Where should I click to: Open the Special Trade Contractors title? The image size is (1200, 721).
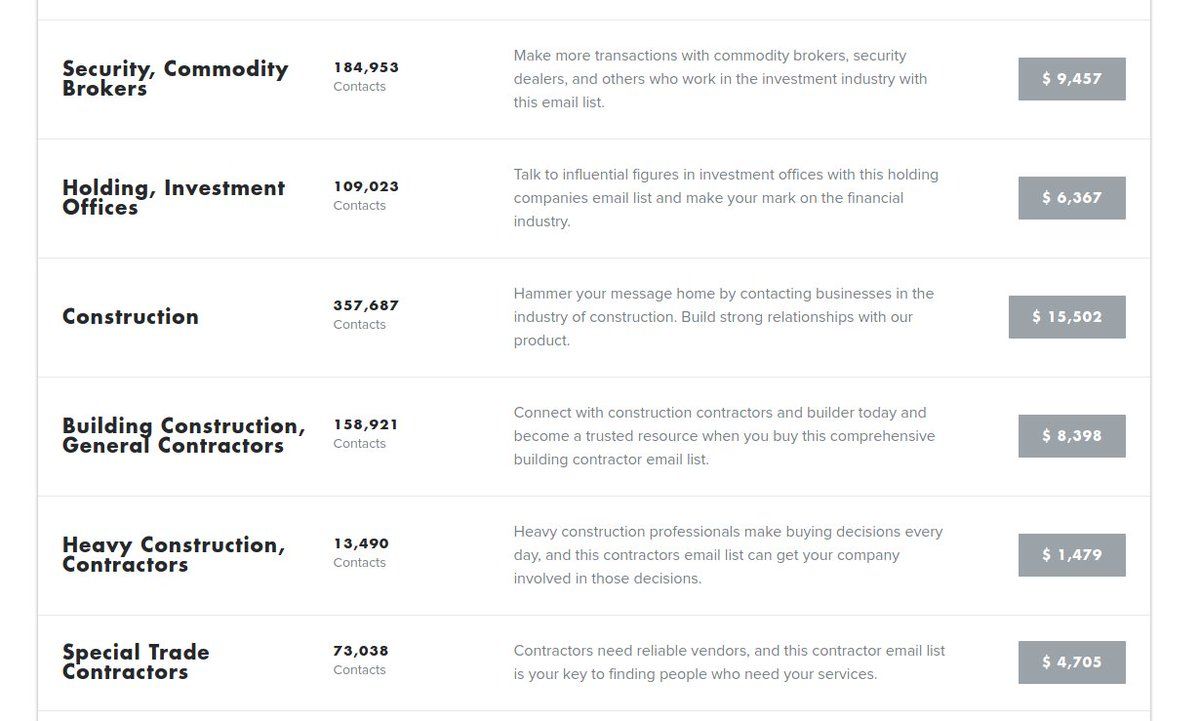pyautogui.click(x=135, y=661)
